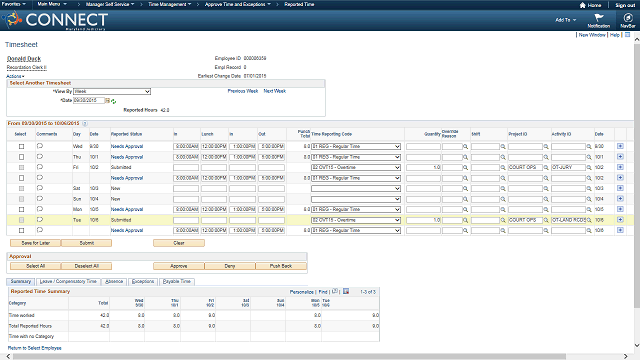Viewport: 640px width, 360px height.
Task: Add a row with plus icon for Wed 9/30
Action: coord(620,146)
